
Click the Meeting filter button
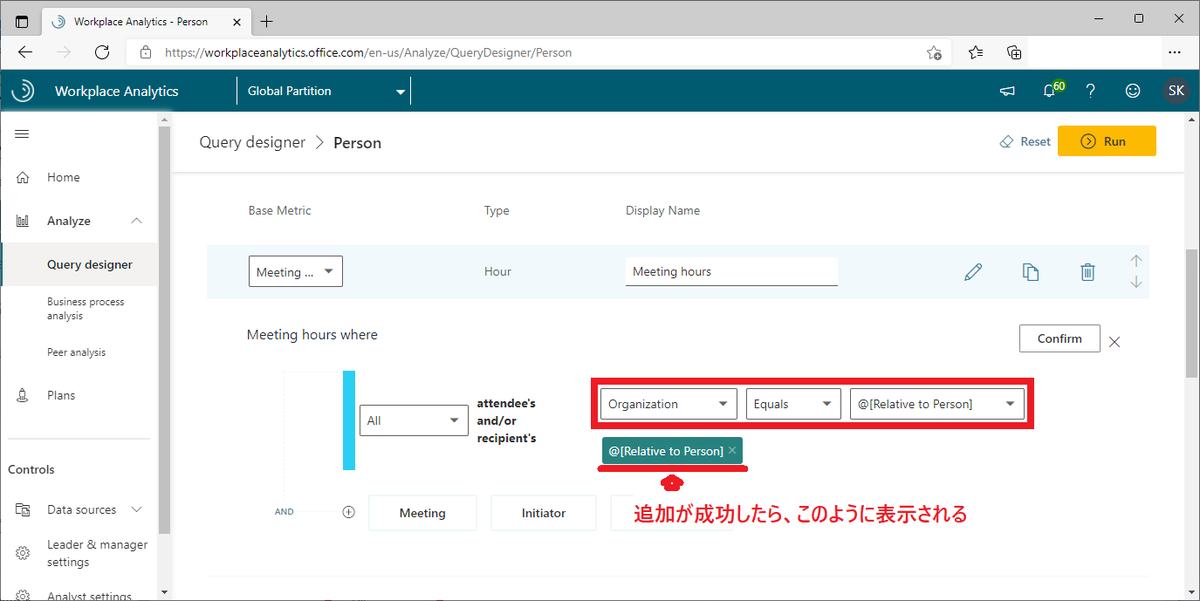pos(422,513)
